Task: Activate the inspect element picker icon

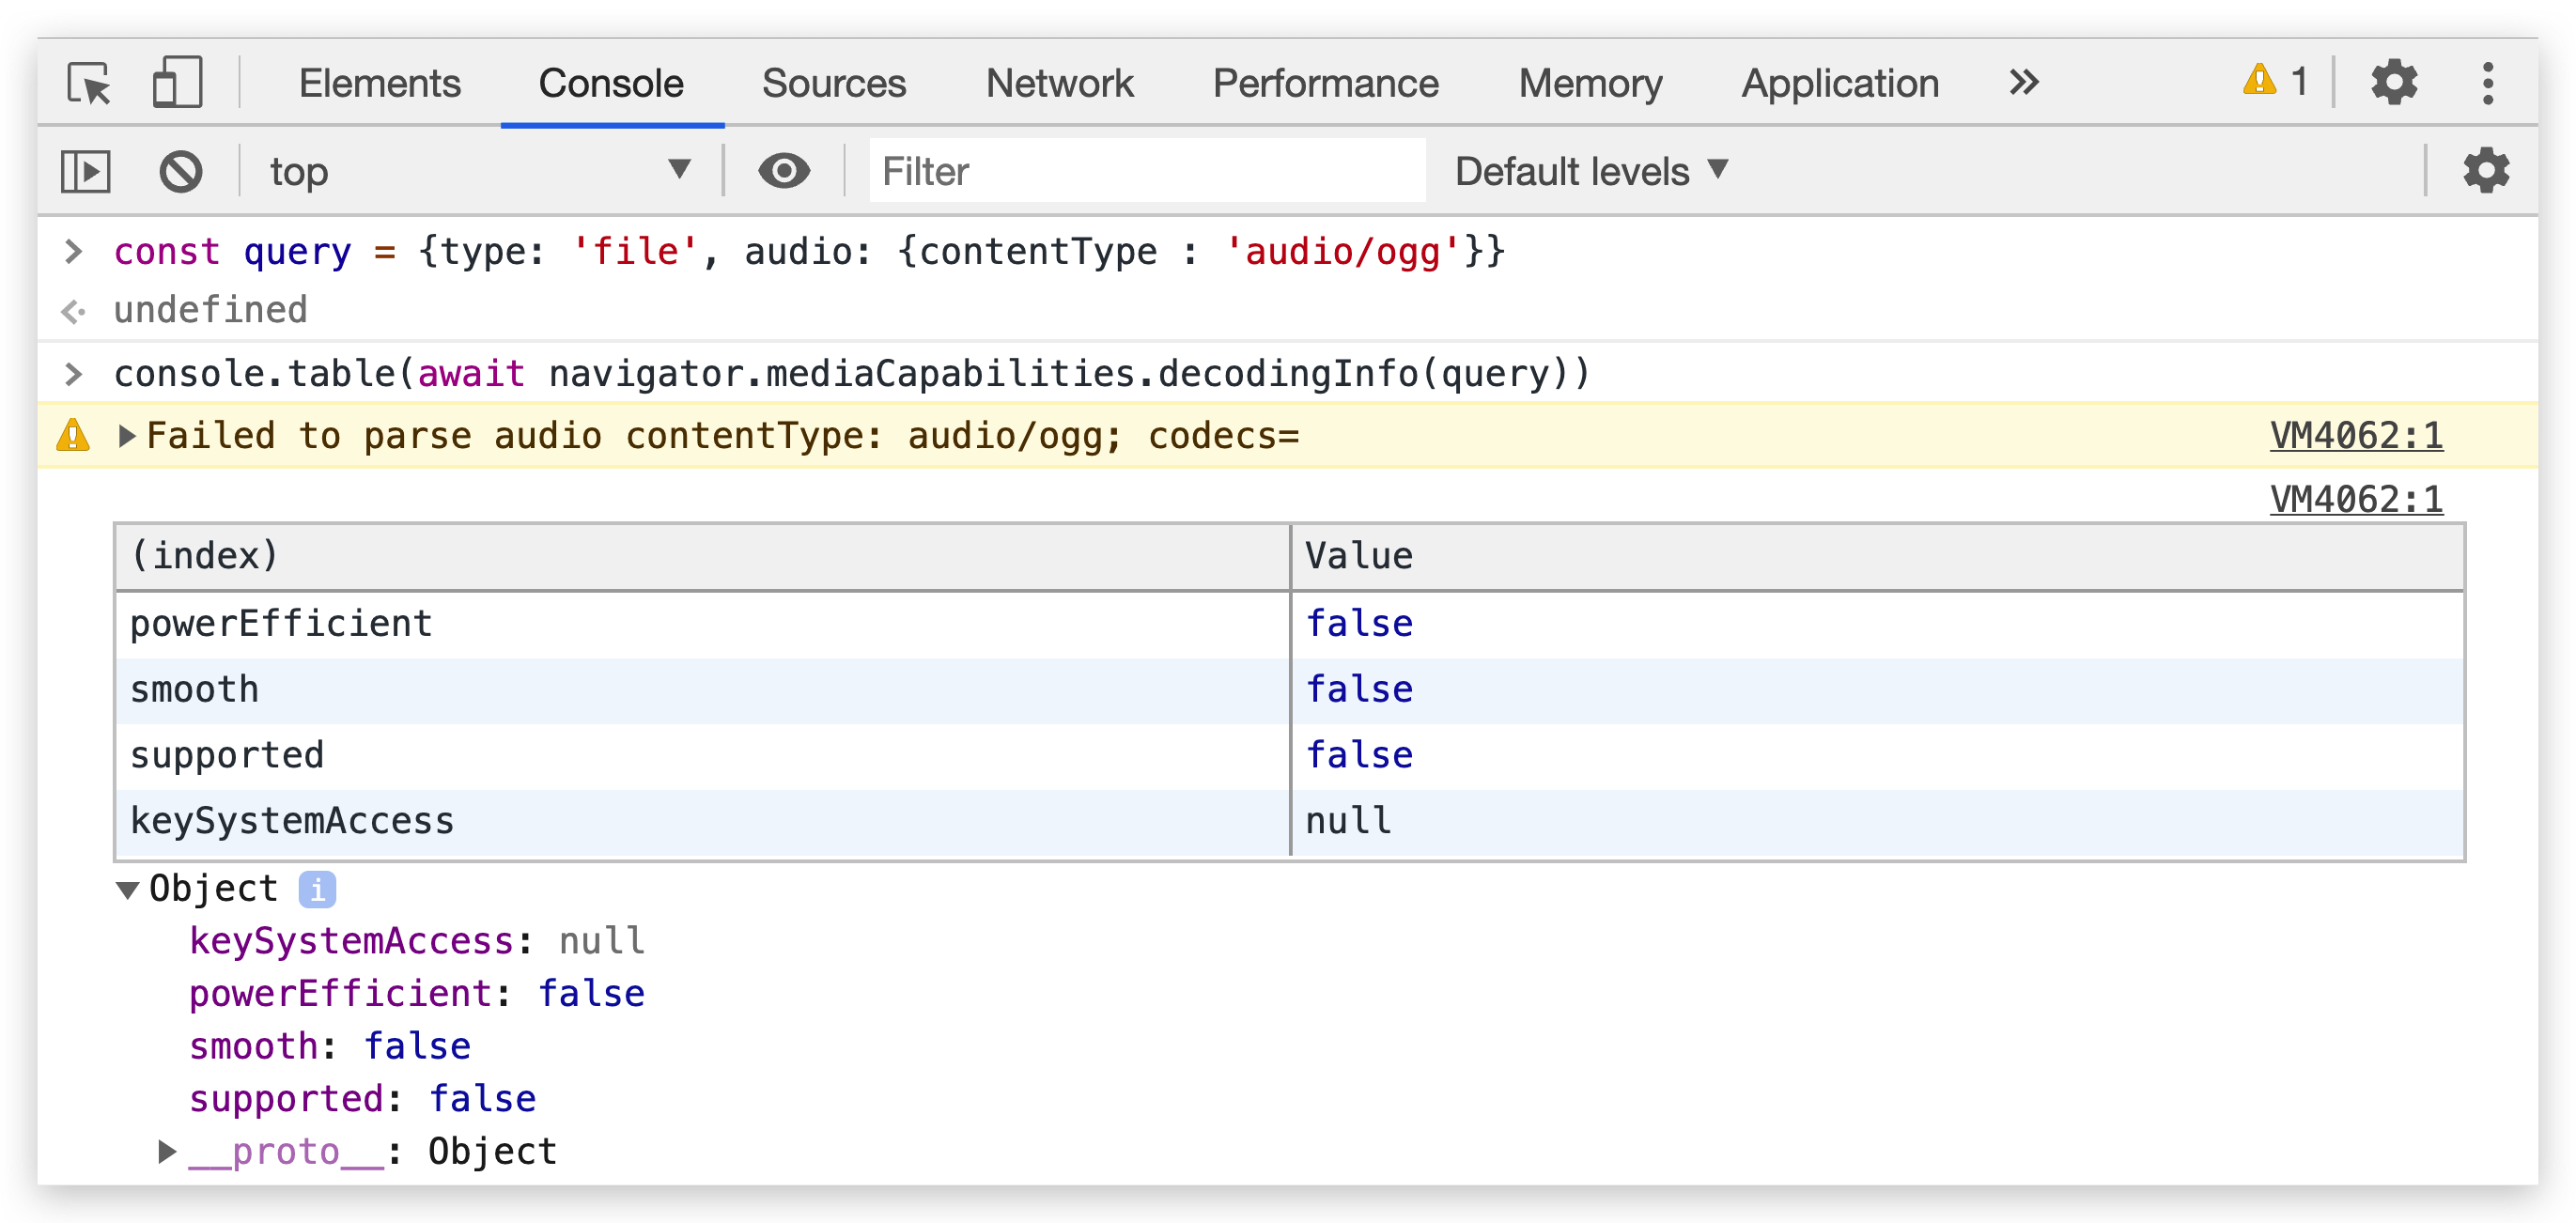Action: [89, 83]
